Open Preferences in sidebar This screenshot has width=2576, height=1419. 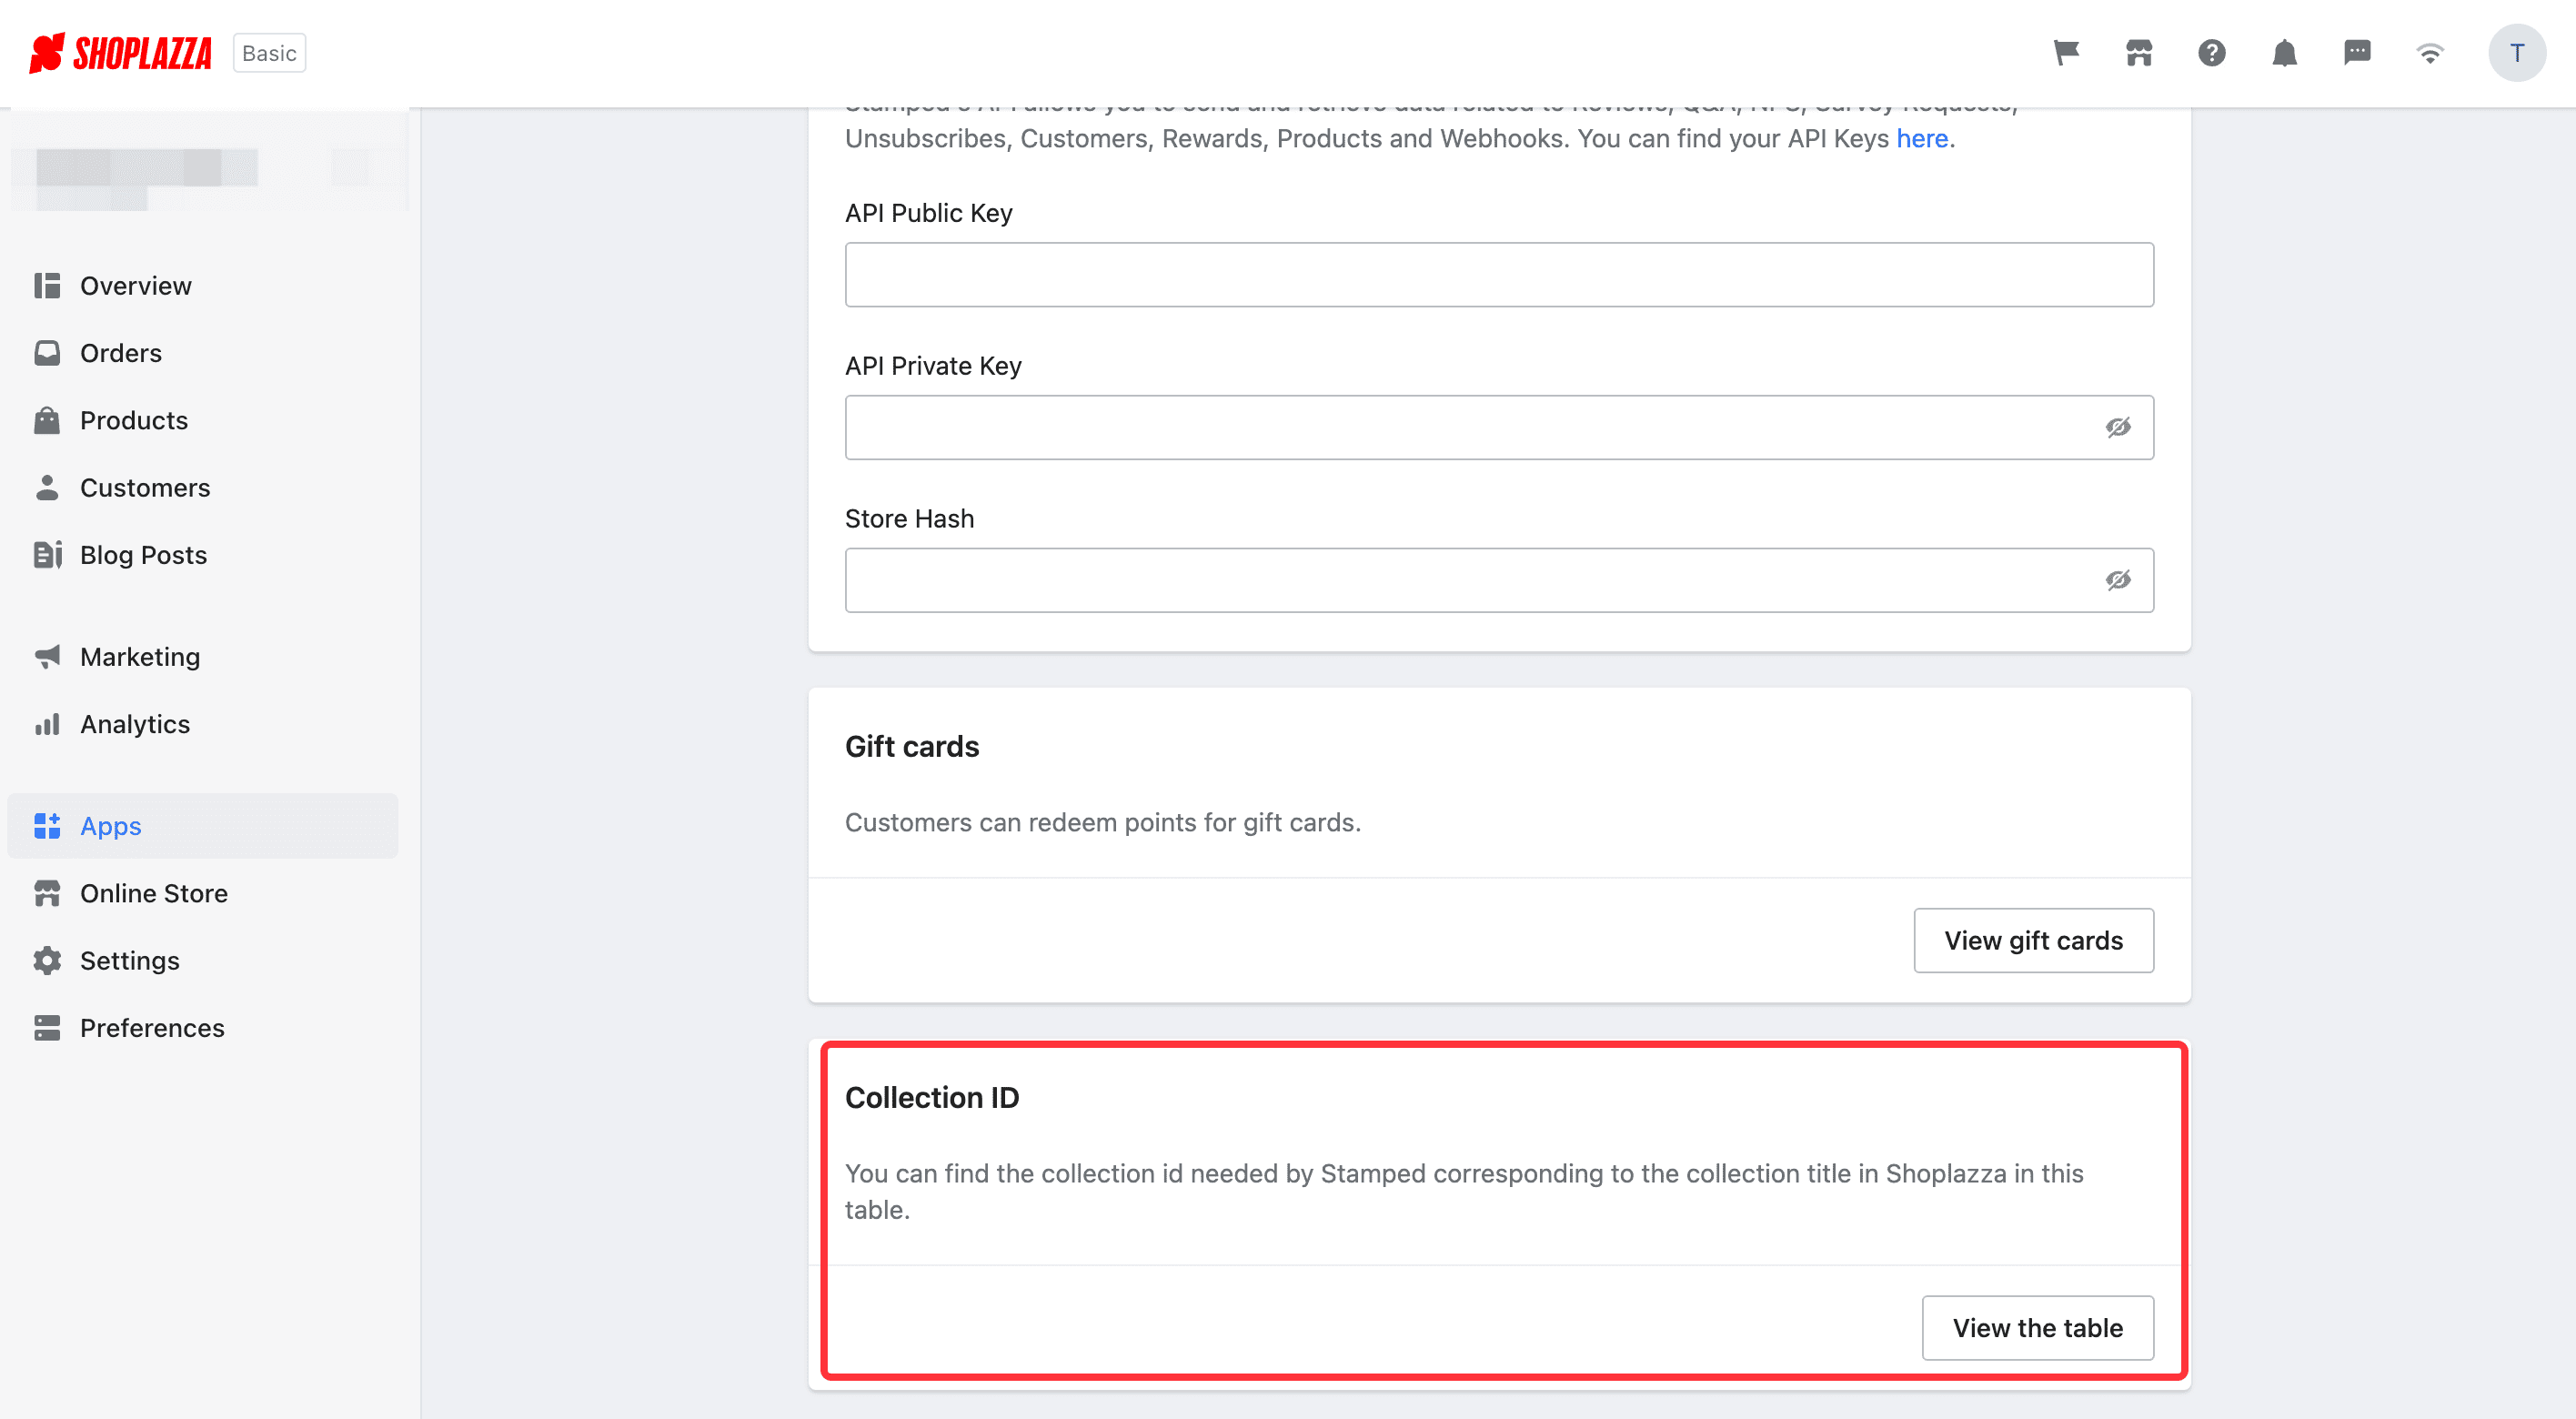[x=203, y=1028]
